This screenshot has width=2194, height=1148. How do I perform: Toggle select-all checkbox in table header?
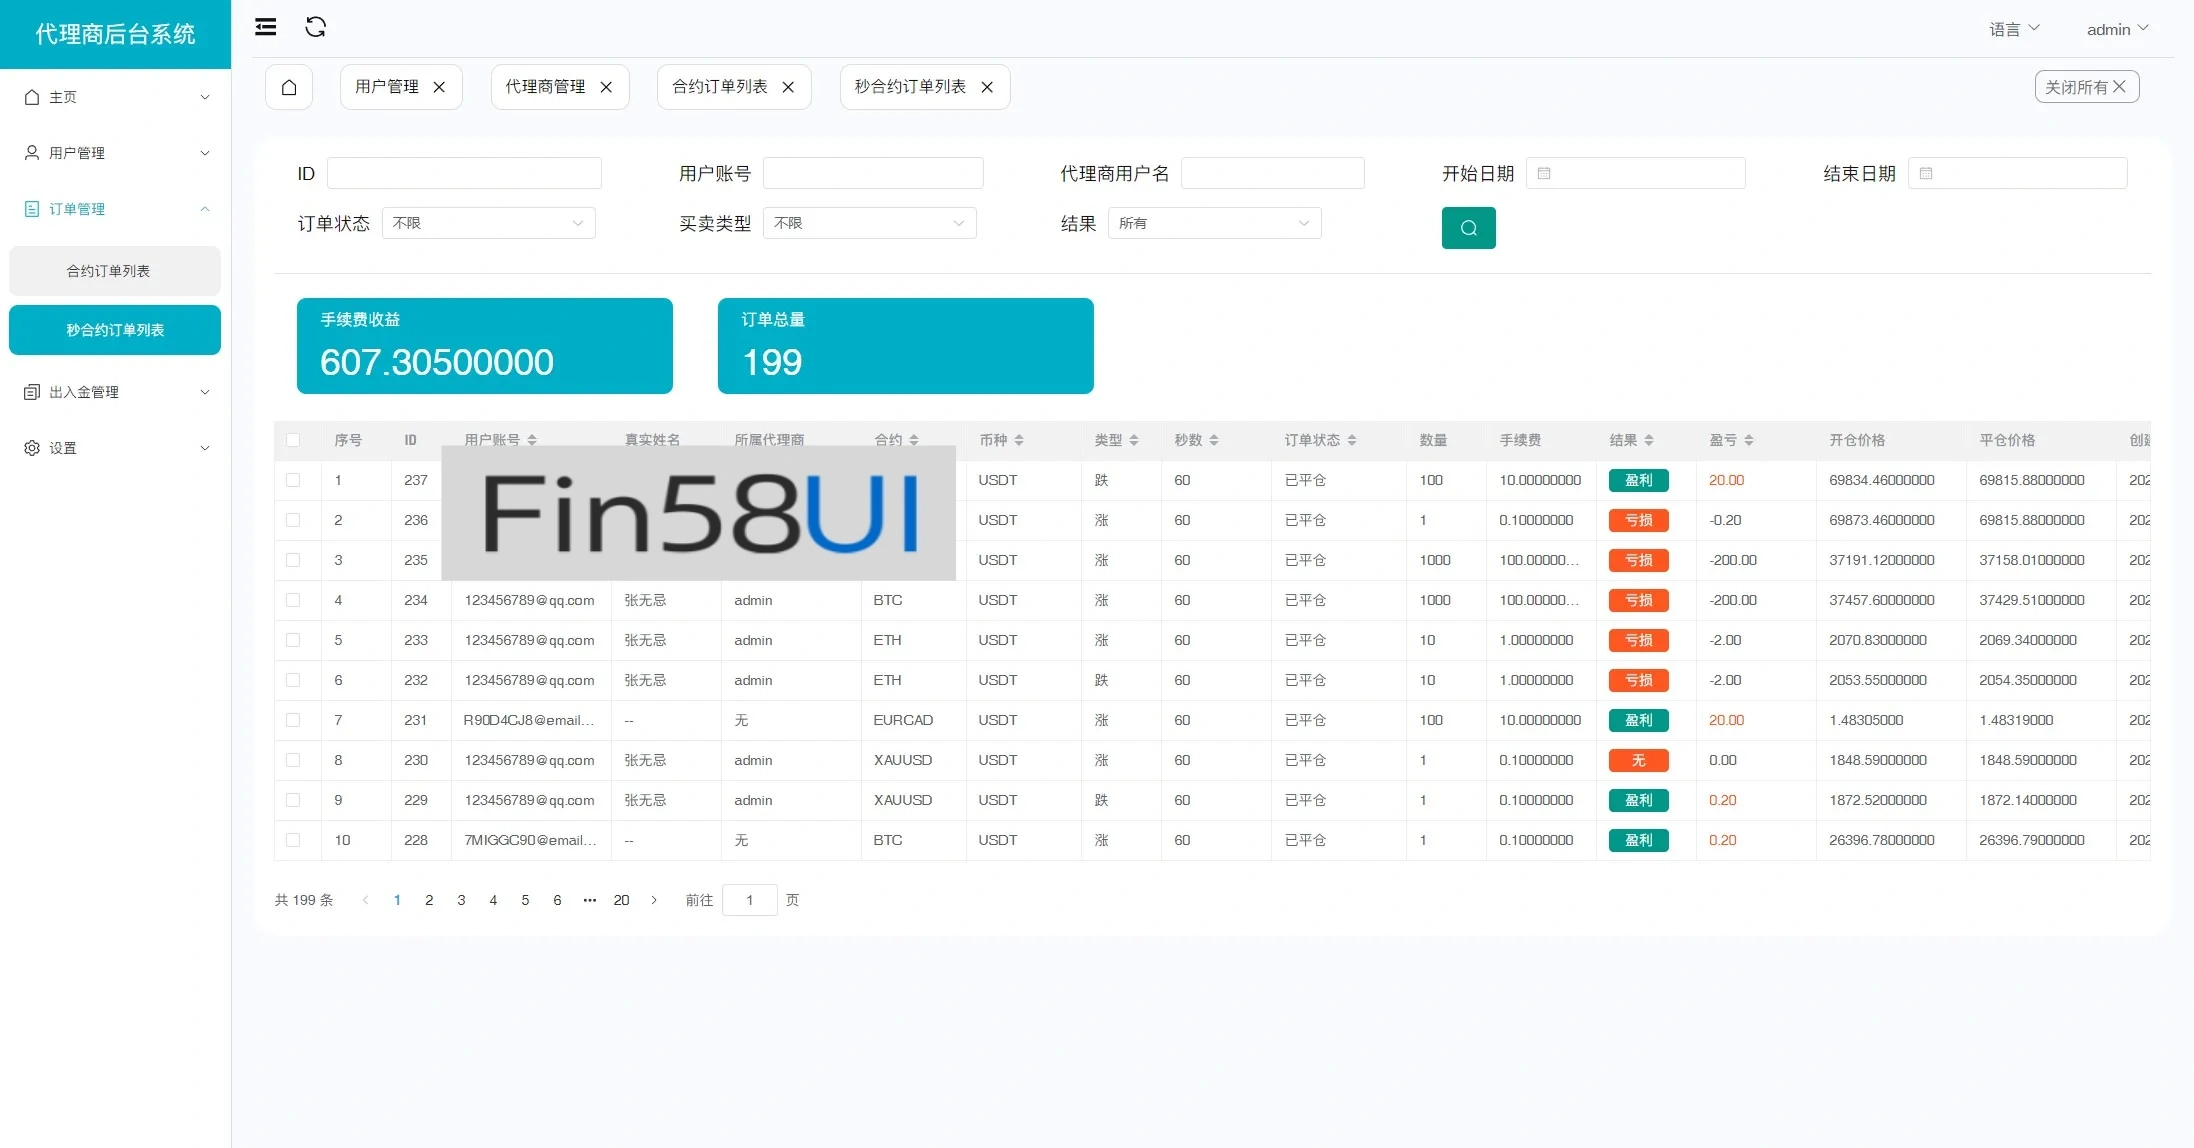tap(293, 440)
